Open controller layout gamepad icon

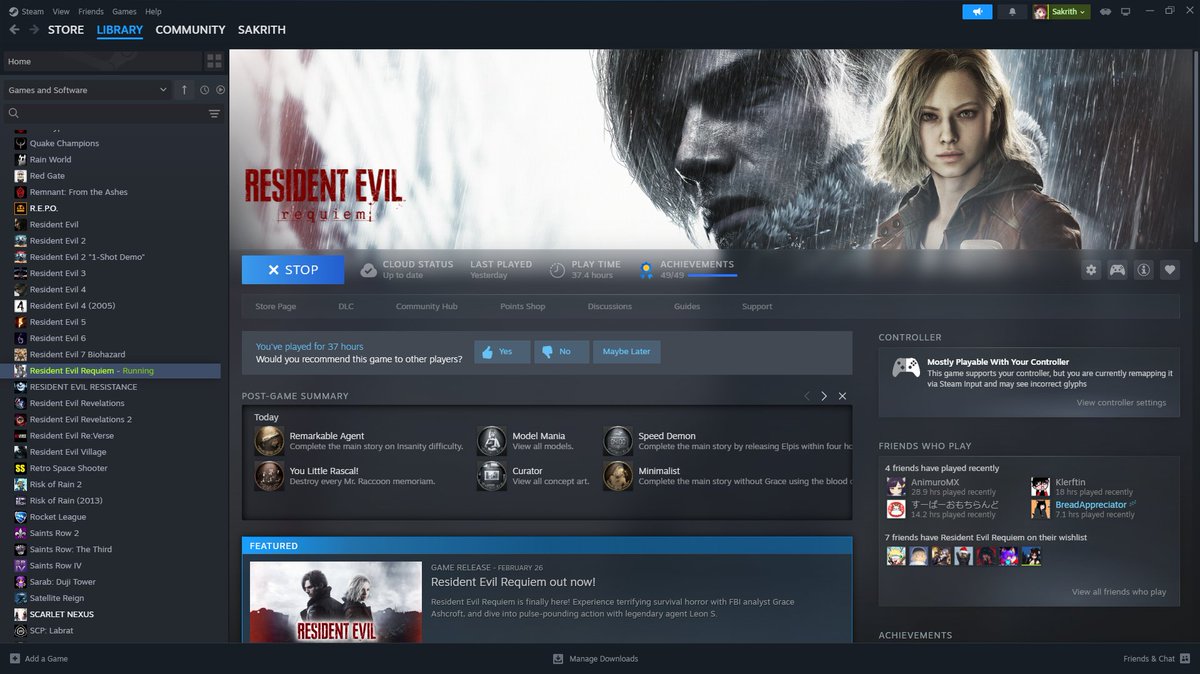[x=1117, y=270]
